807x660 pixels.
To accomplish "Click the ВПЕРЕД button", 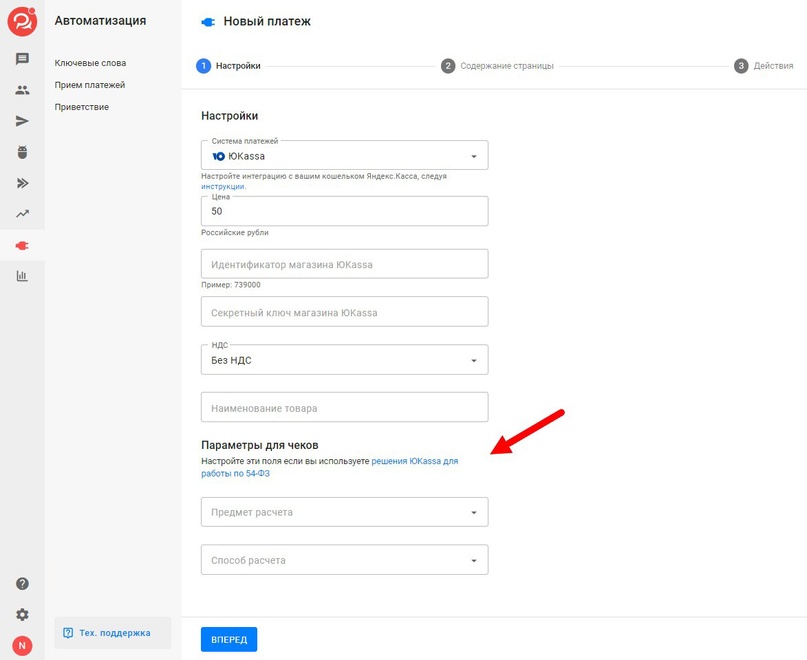I will tap(229, 639).
